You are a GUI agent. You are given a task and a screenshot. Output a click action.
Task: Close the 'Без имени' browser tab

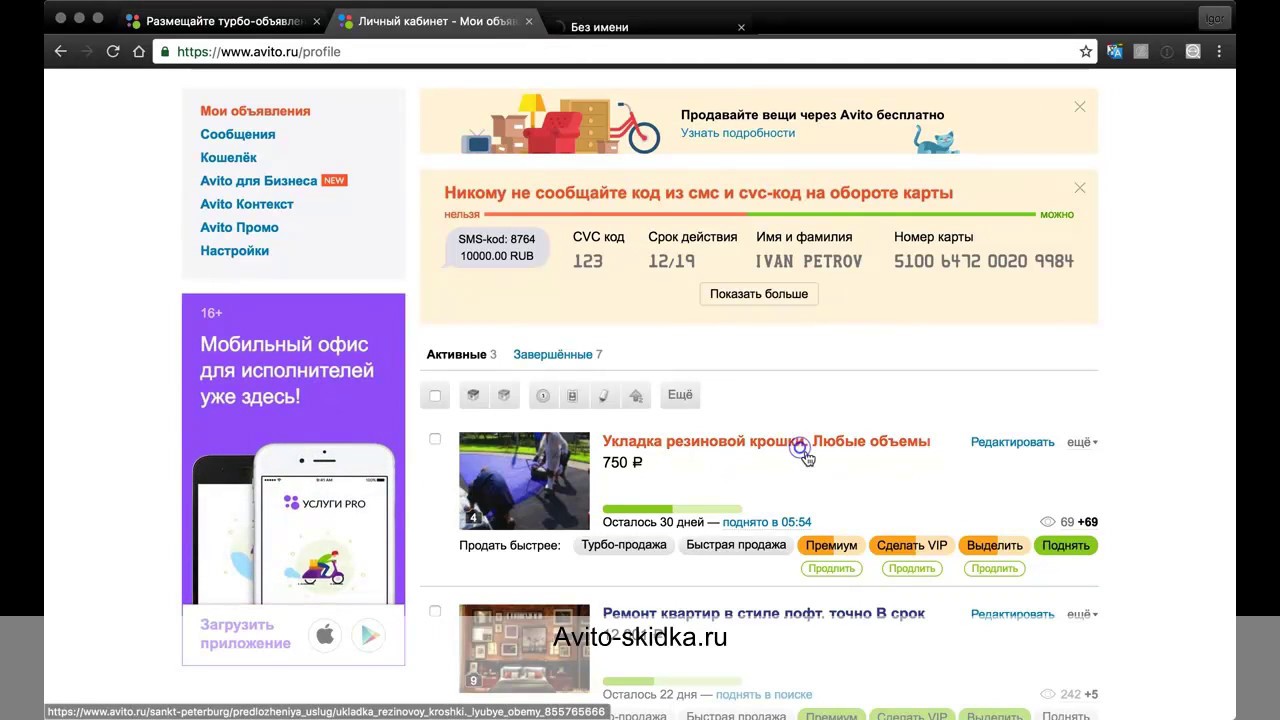pos(741,27)
